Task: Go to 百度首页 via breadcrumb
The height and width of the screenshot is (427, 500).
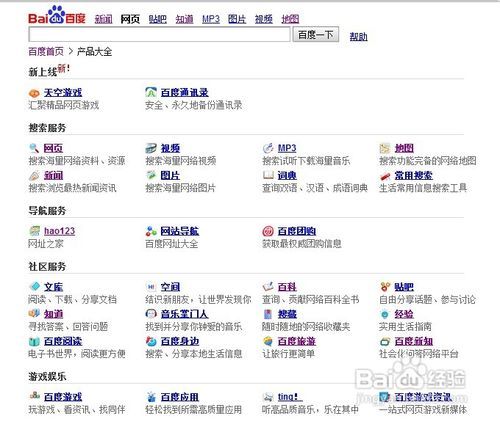Action: click(46, 51)
